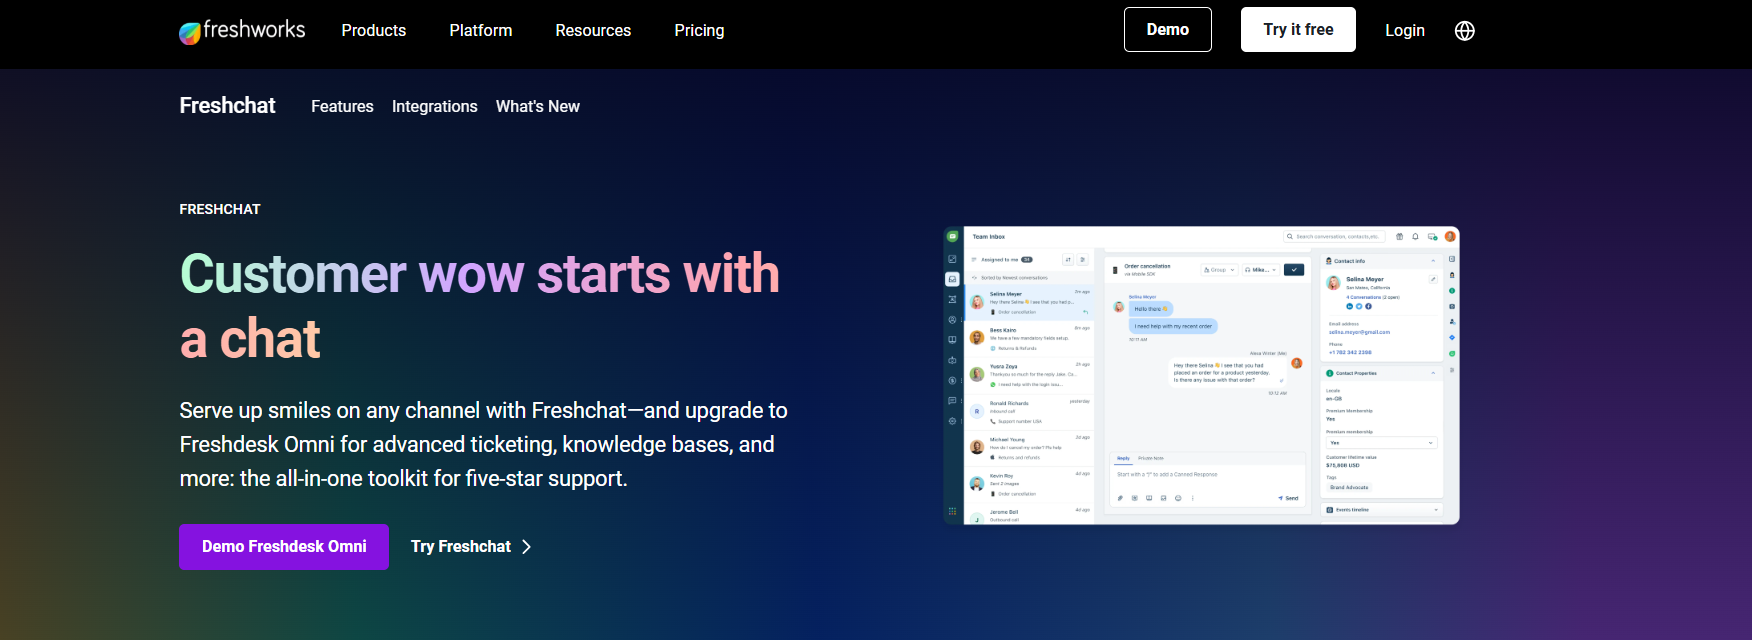The image size is (1752, 640).
Task: Click the small FRESHCHAT label above heading
Action: coord(220,209)
